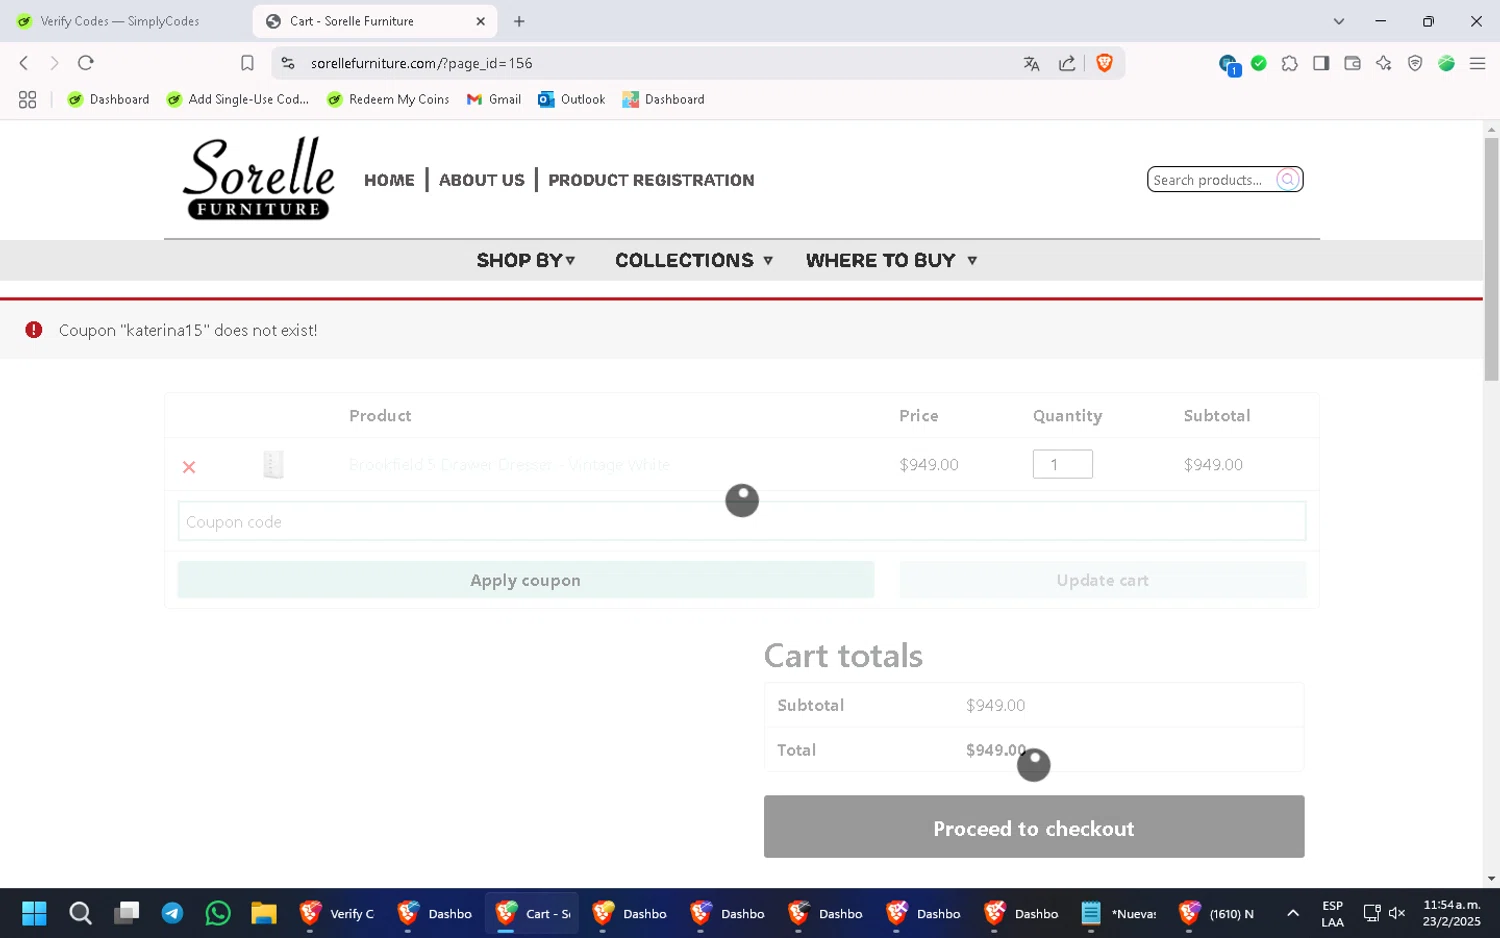Open Windows taskbar search
This screenshot has width=1500, height=938.
(x=80, y=913)
